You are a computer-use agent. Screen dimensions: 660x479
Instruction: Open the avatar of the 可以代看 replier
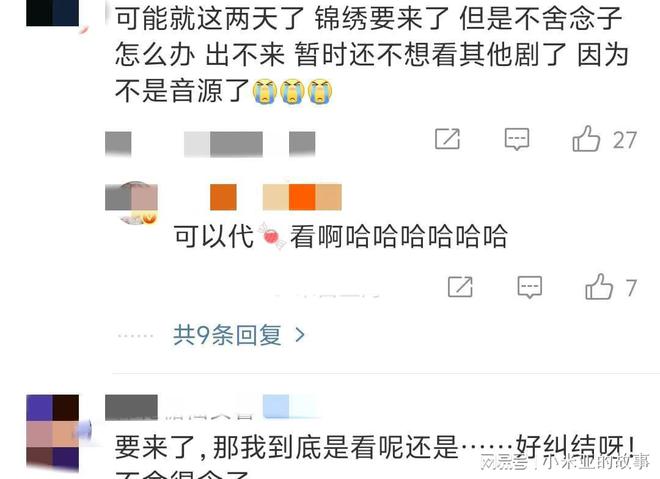131,202
